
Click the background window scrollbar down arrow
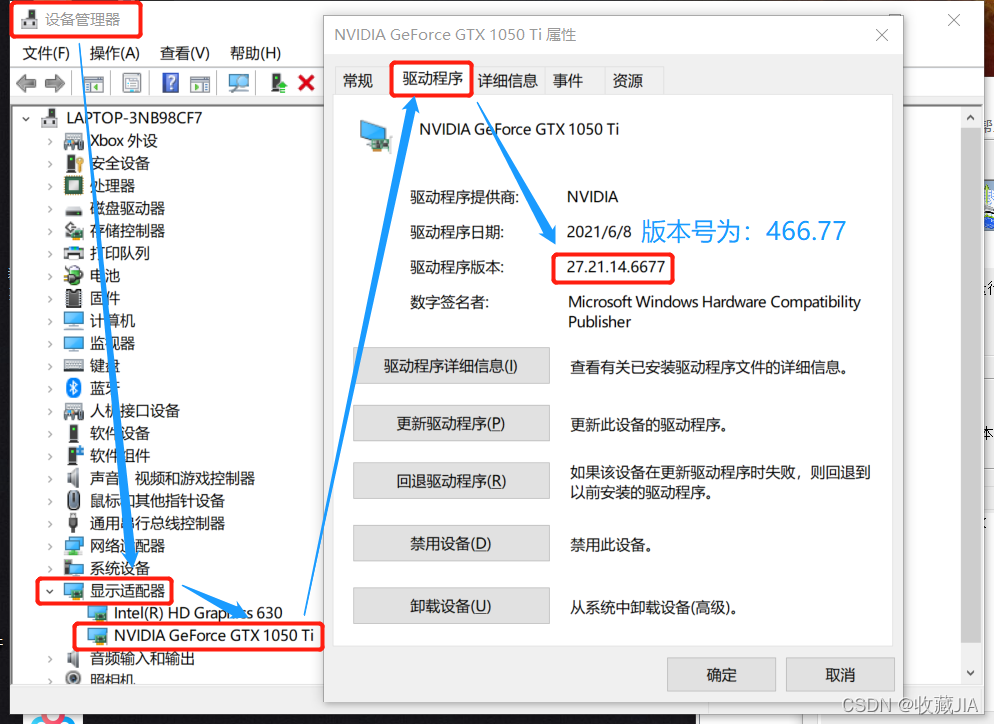pos(971,673)
